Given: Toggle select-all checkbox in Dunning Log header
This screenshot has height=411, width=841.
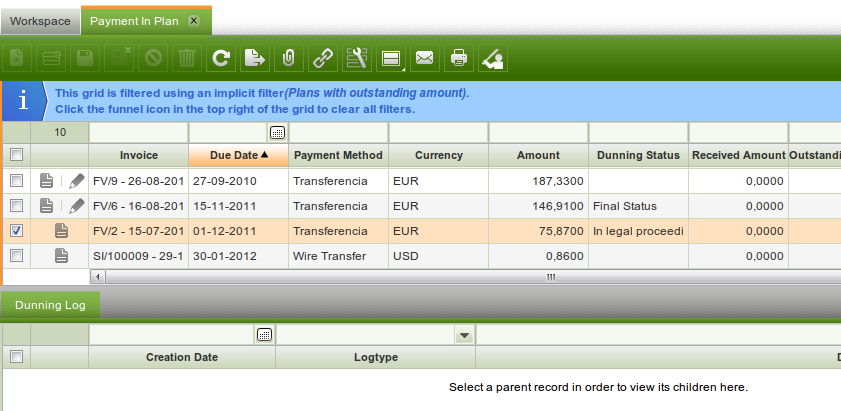Looking at the screenshot, I should (17, 357).
